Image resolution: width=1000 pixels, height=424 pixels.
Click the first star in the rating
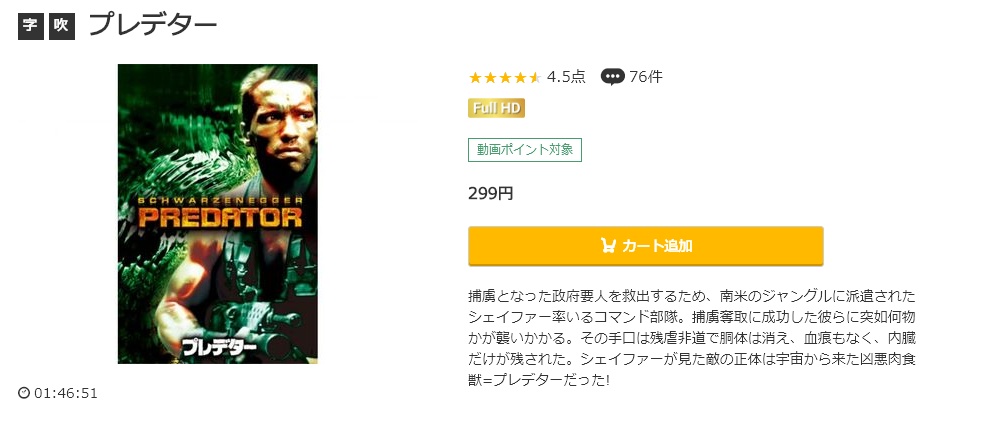[475, 77]
